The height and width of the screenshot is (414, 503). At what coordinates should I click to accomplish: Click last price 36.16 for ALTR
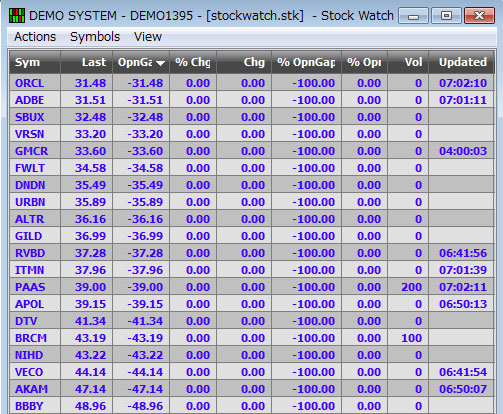point(90,219)
